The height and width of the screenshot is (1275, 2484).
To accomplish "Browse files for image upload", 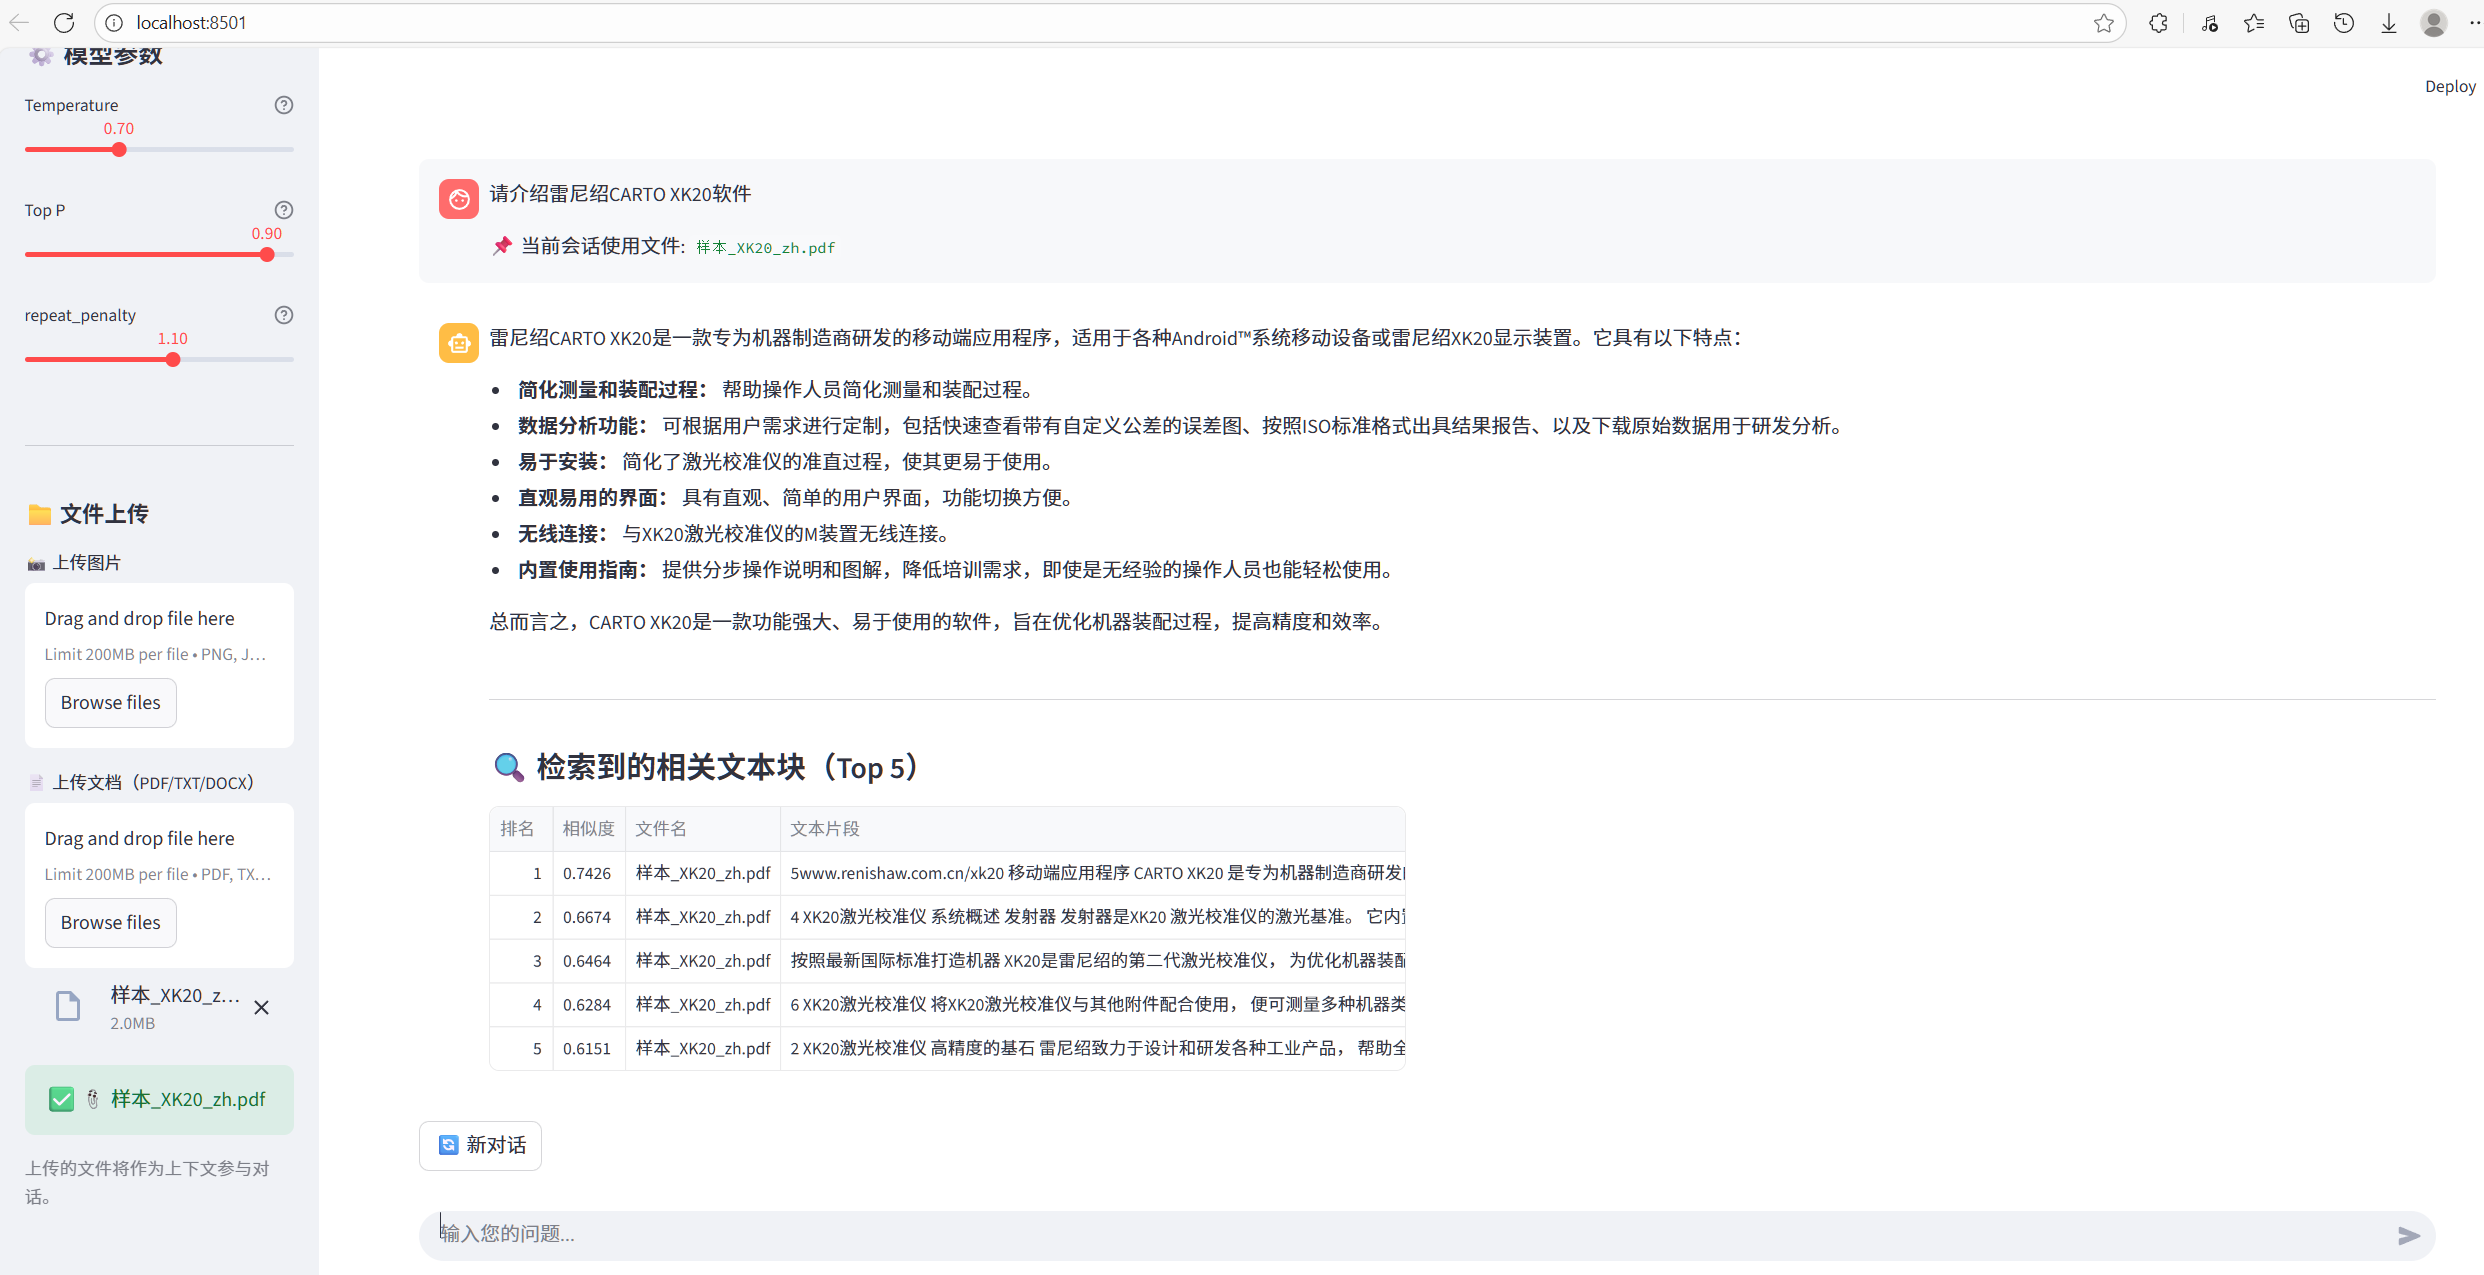I will coord(111,703).
